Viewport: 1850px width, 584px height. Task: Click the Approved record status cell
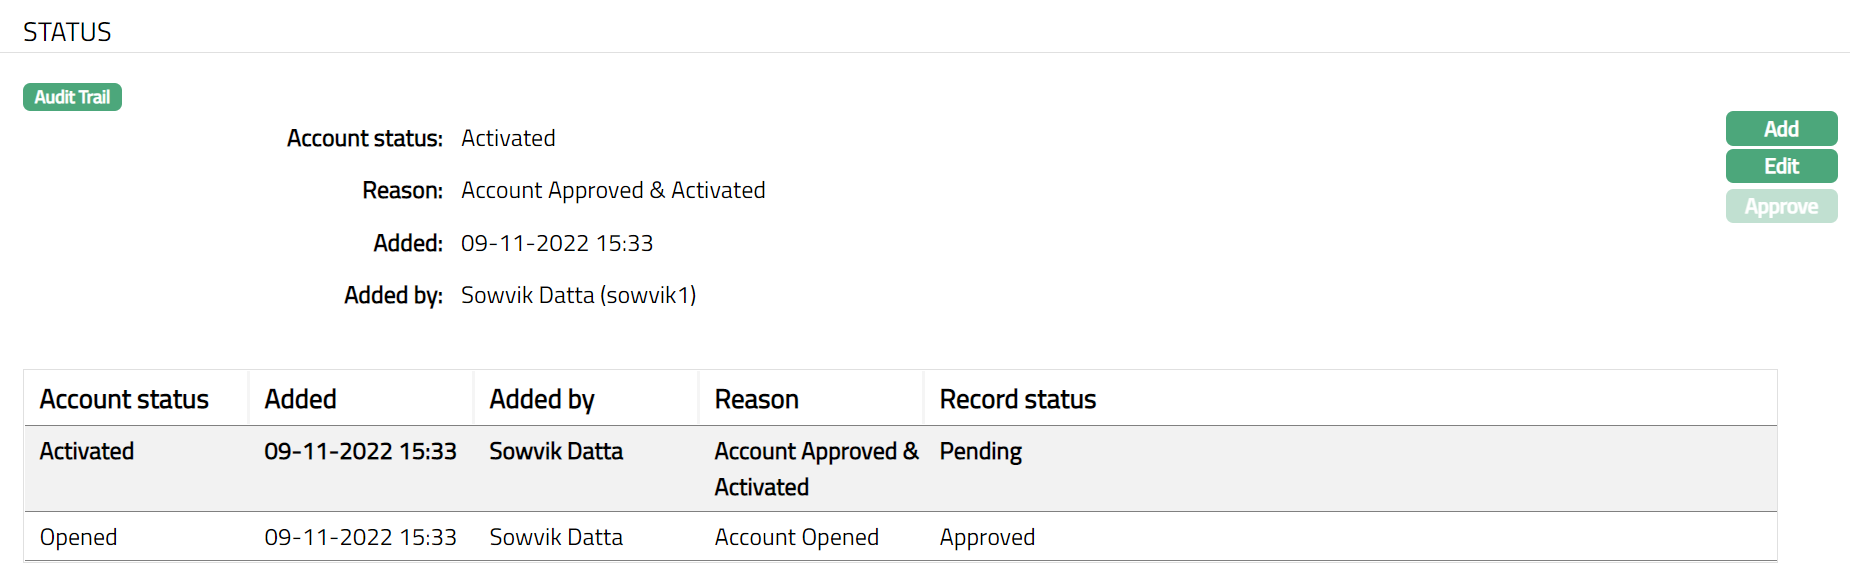(987, 537)
